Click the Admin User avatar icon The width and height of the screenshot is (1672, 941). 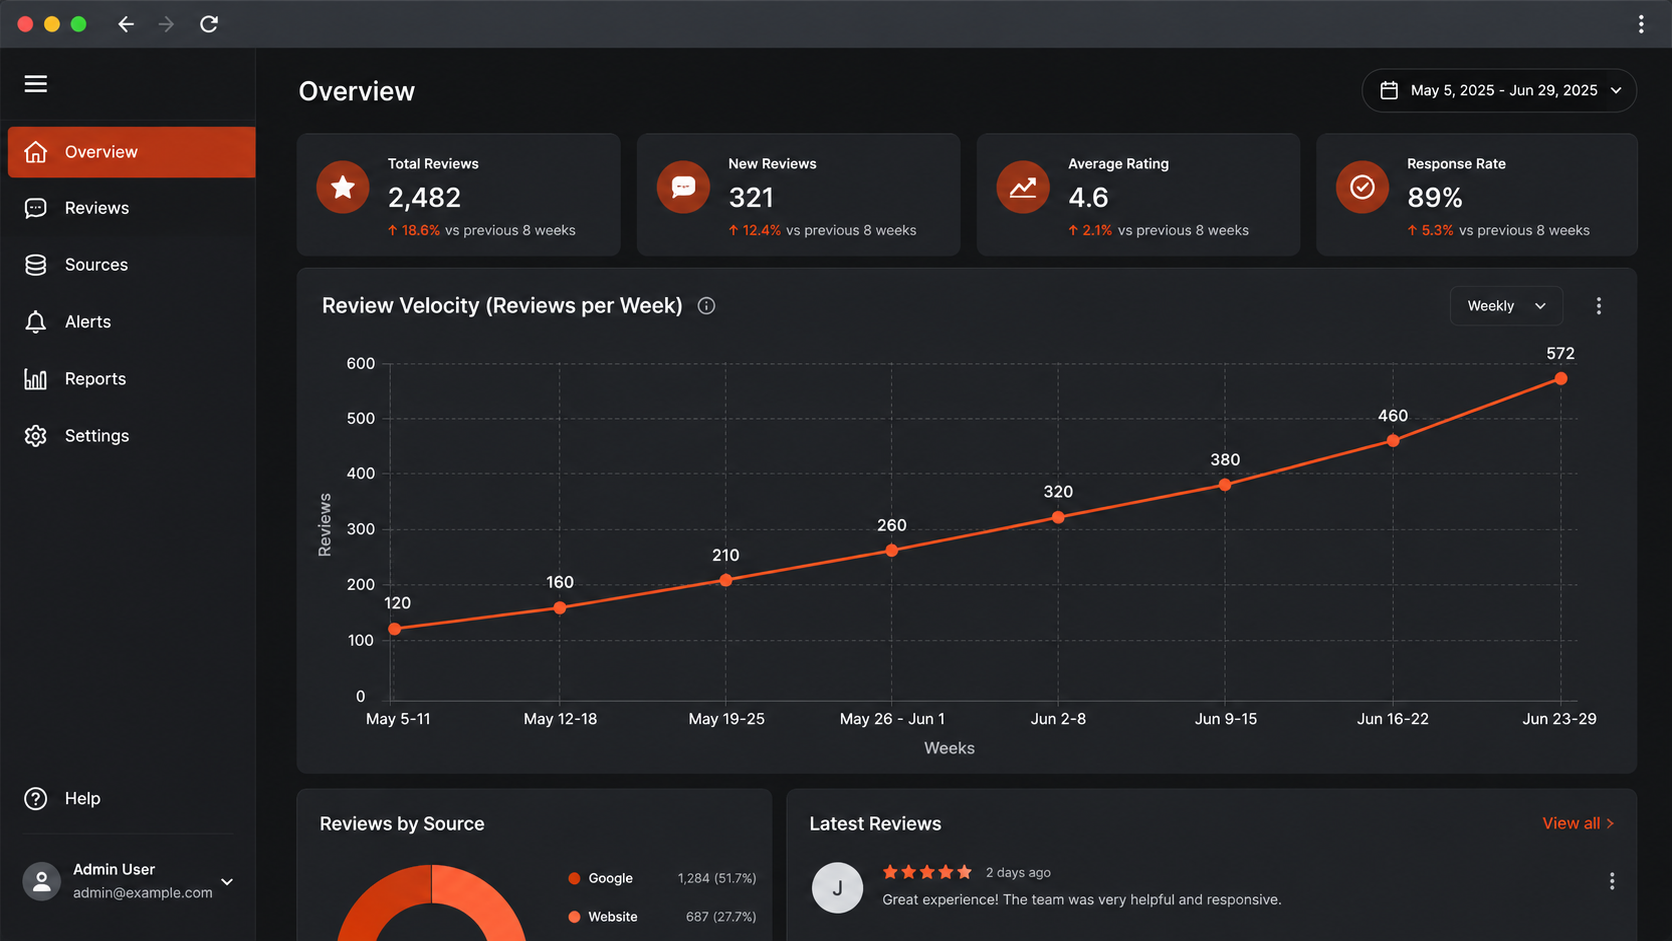click(x=42, y=881)
